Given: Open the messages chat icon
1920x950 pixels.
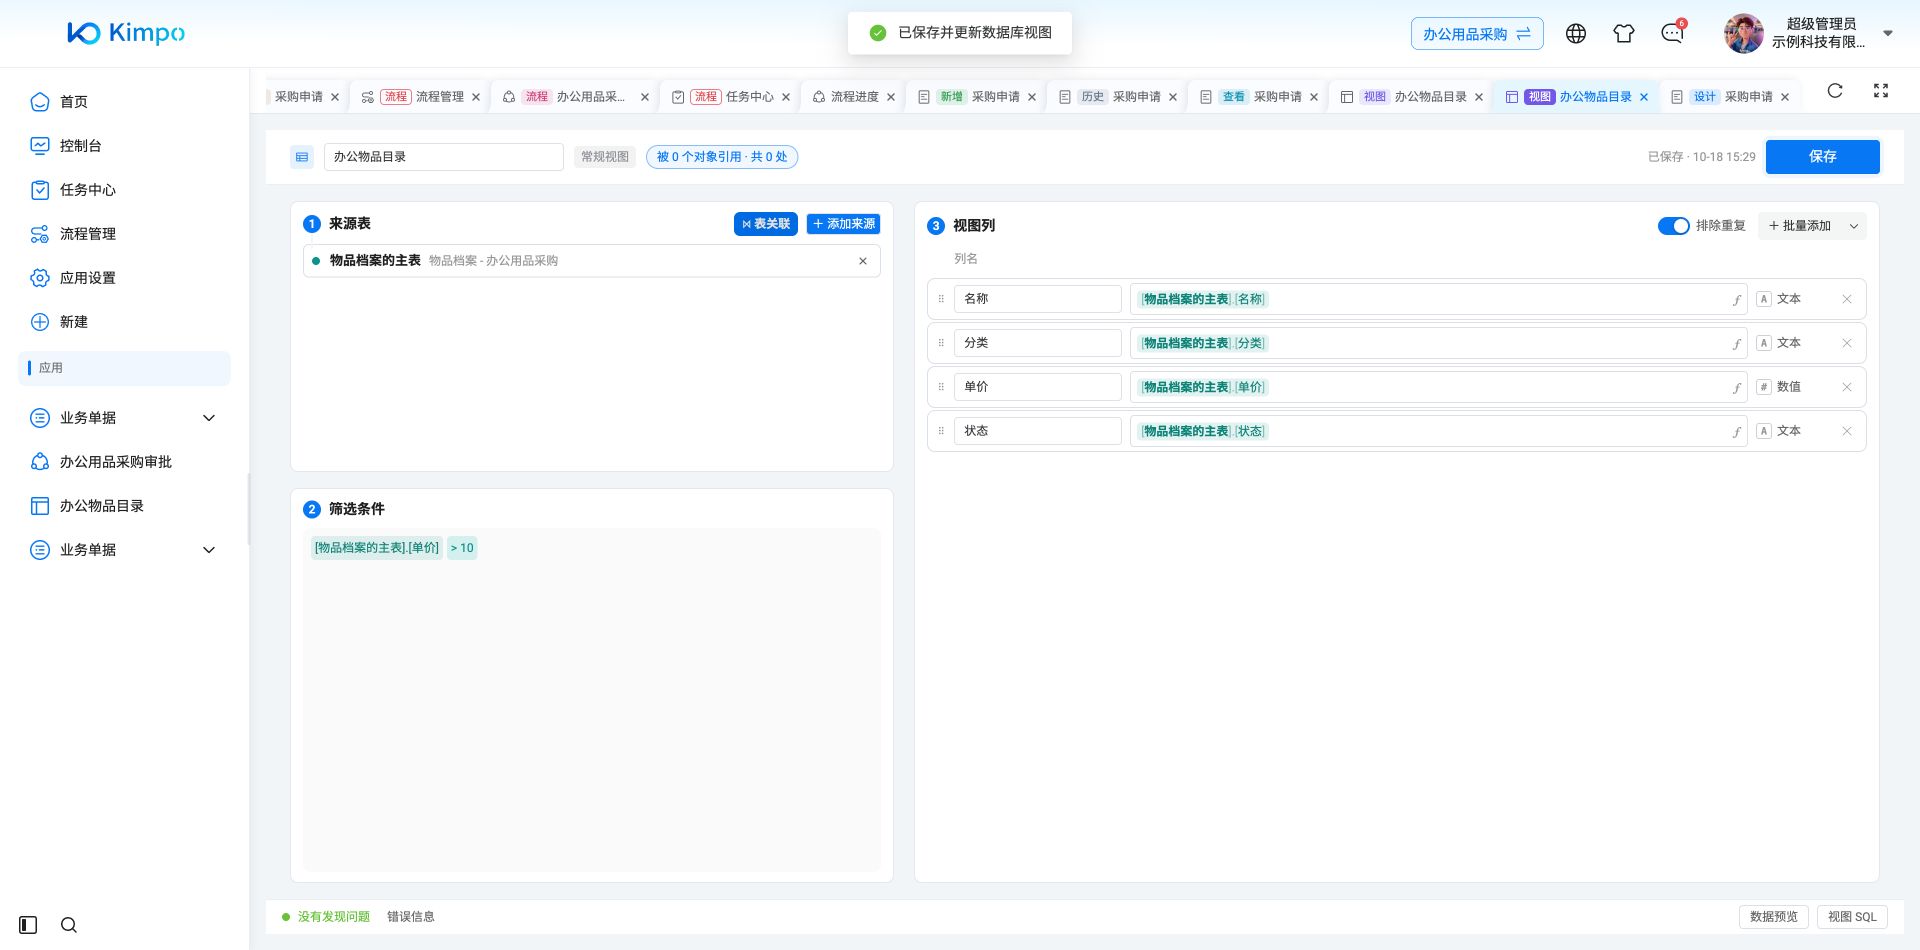Looking at the screenshot, I should click(1672, 33).
